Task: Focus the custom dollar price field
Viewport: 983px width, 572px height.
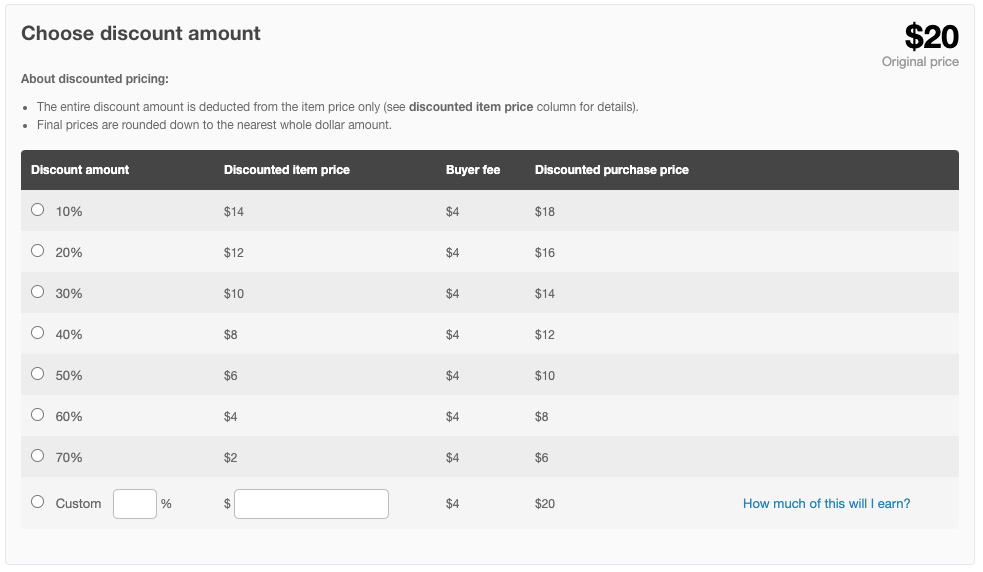Action: click(311, 504)
